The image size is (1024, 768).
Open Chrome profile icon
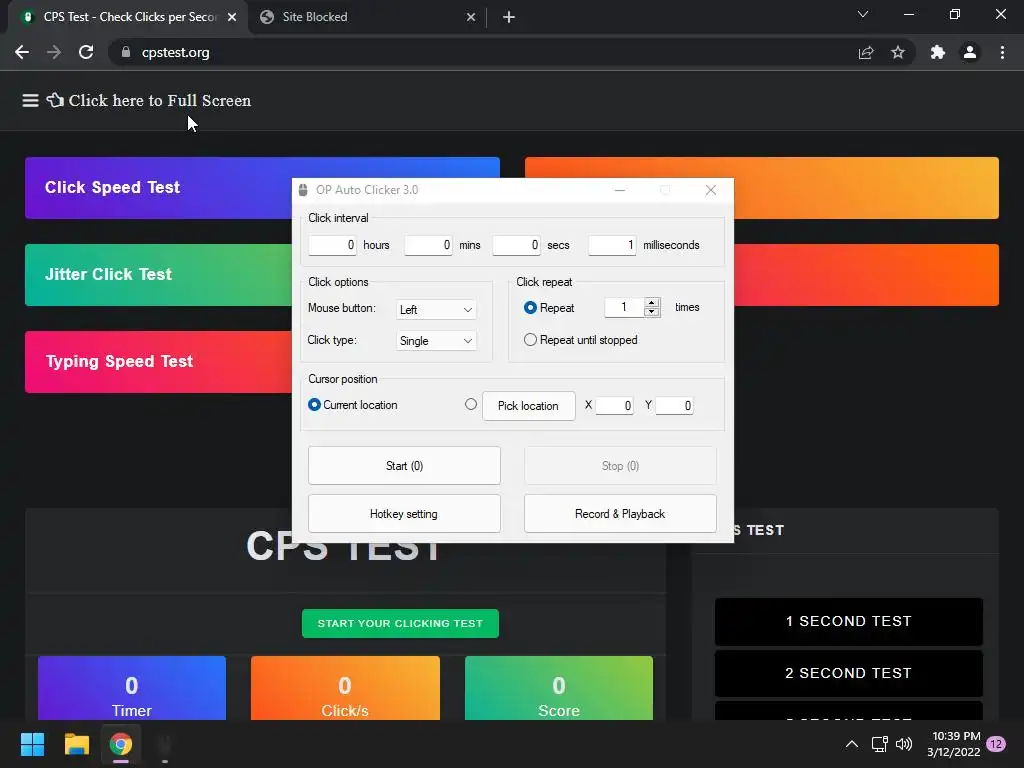(x=970, y=52)
